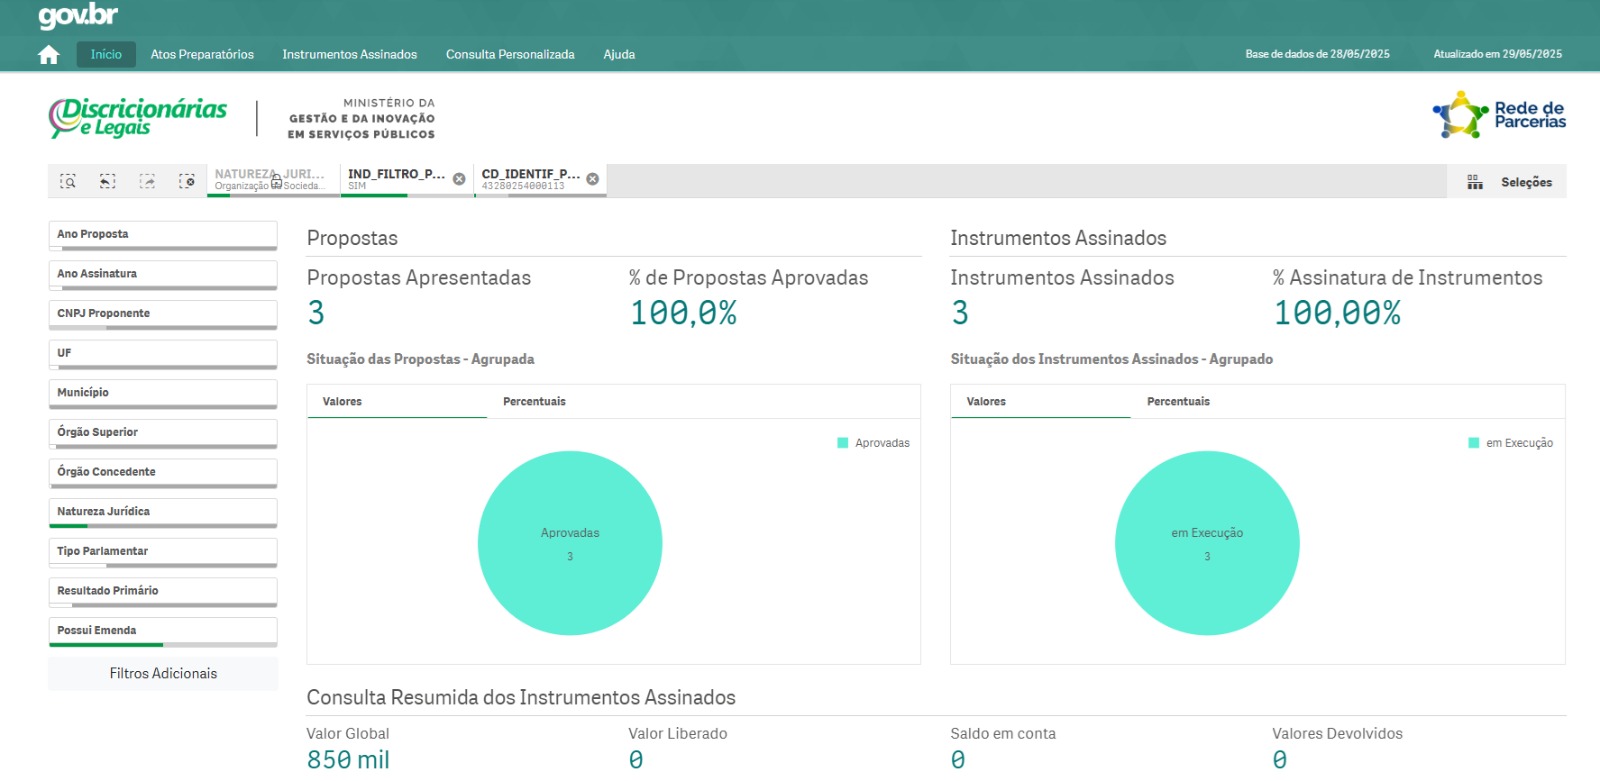This screenshot has width=1600, height=781.
Task: Click the Valores Devolvidos value
Action: click(x=1280, y=760)
